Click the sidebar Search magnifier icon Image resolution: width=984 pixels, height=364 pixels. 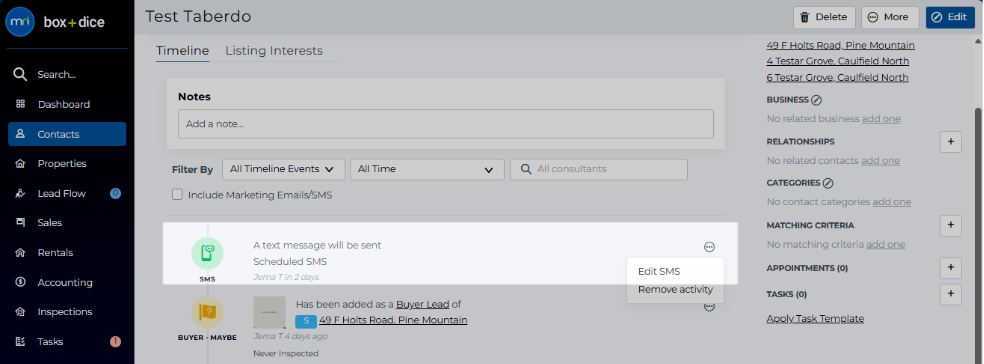(20, 75)
